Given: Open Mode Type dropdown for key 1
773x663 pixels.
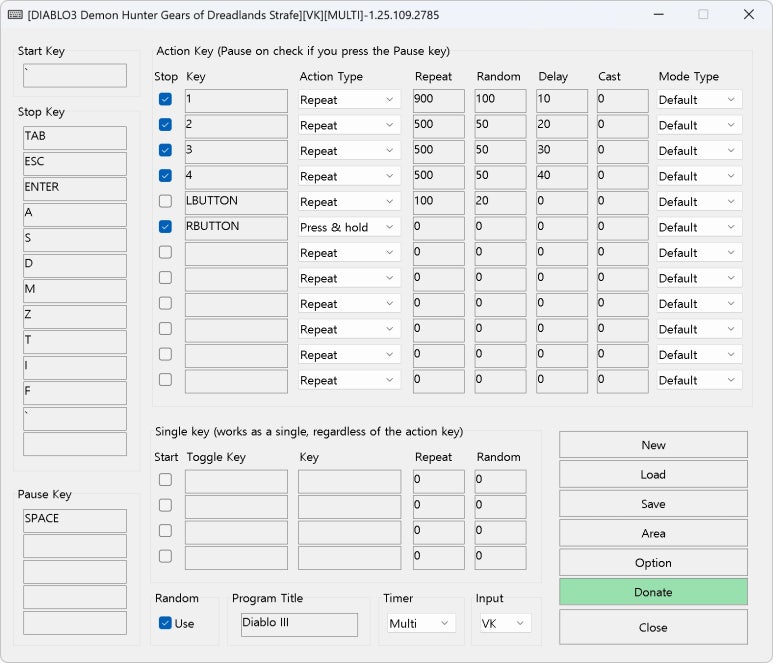Looking at the screenshot, I should tap(699, 100).
